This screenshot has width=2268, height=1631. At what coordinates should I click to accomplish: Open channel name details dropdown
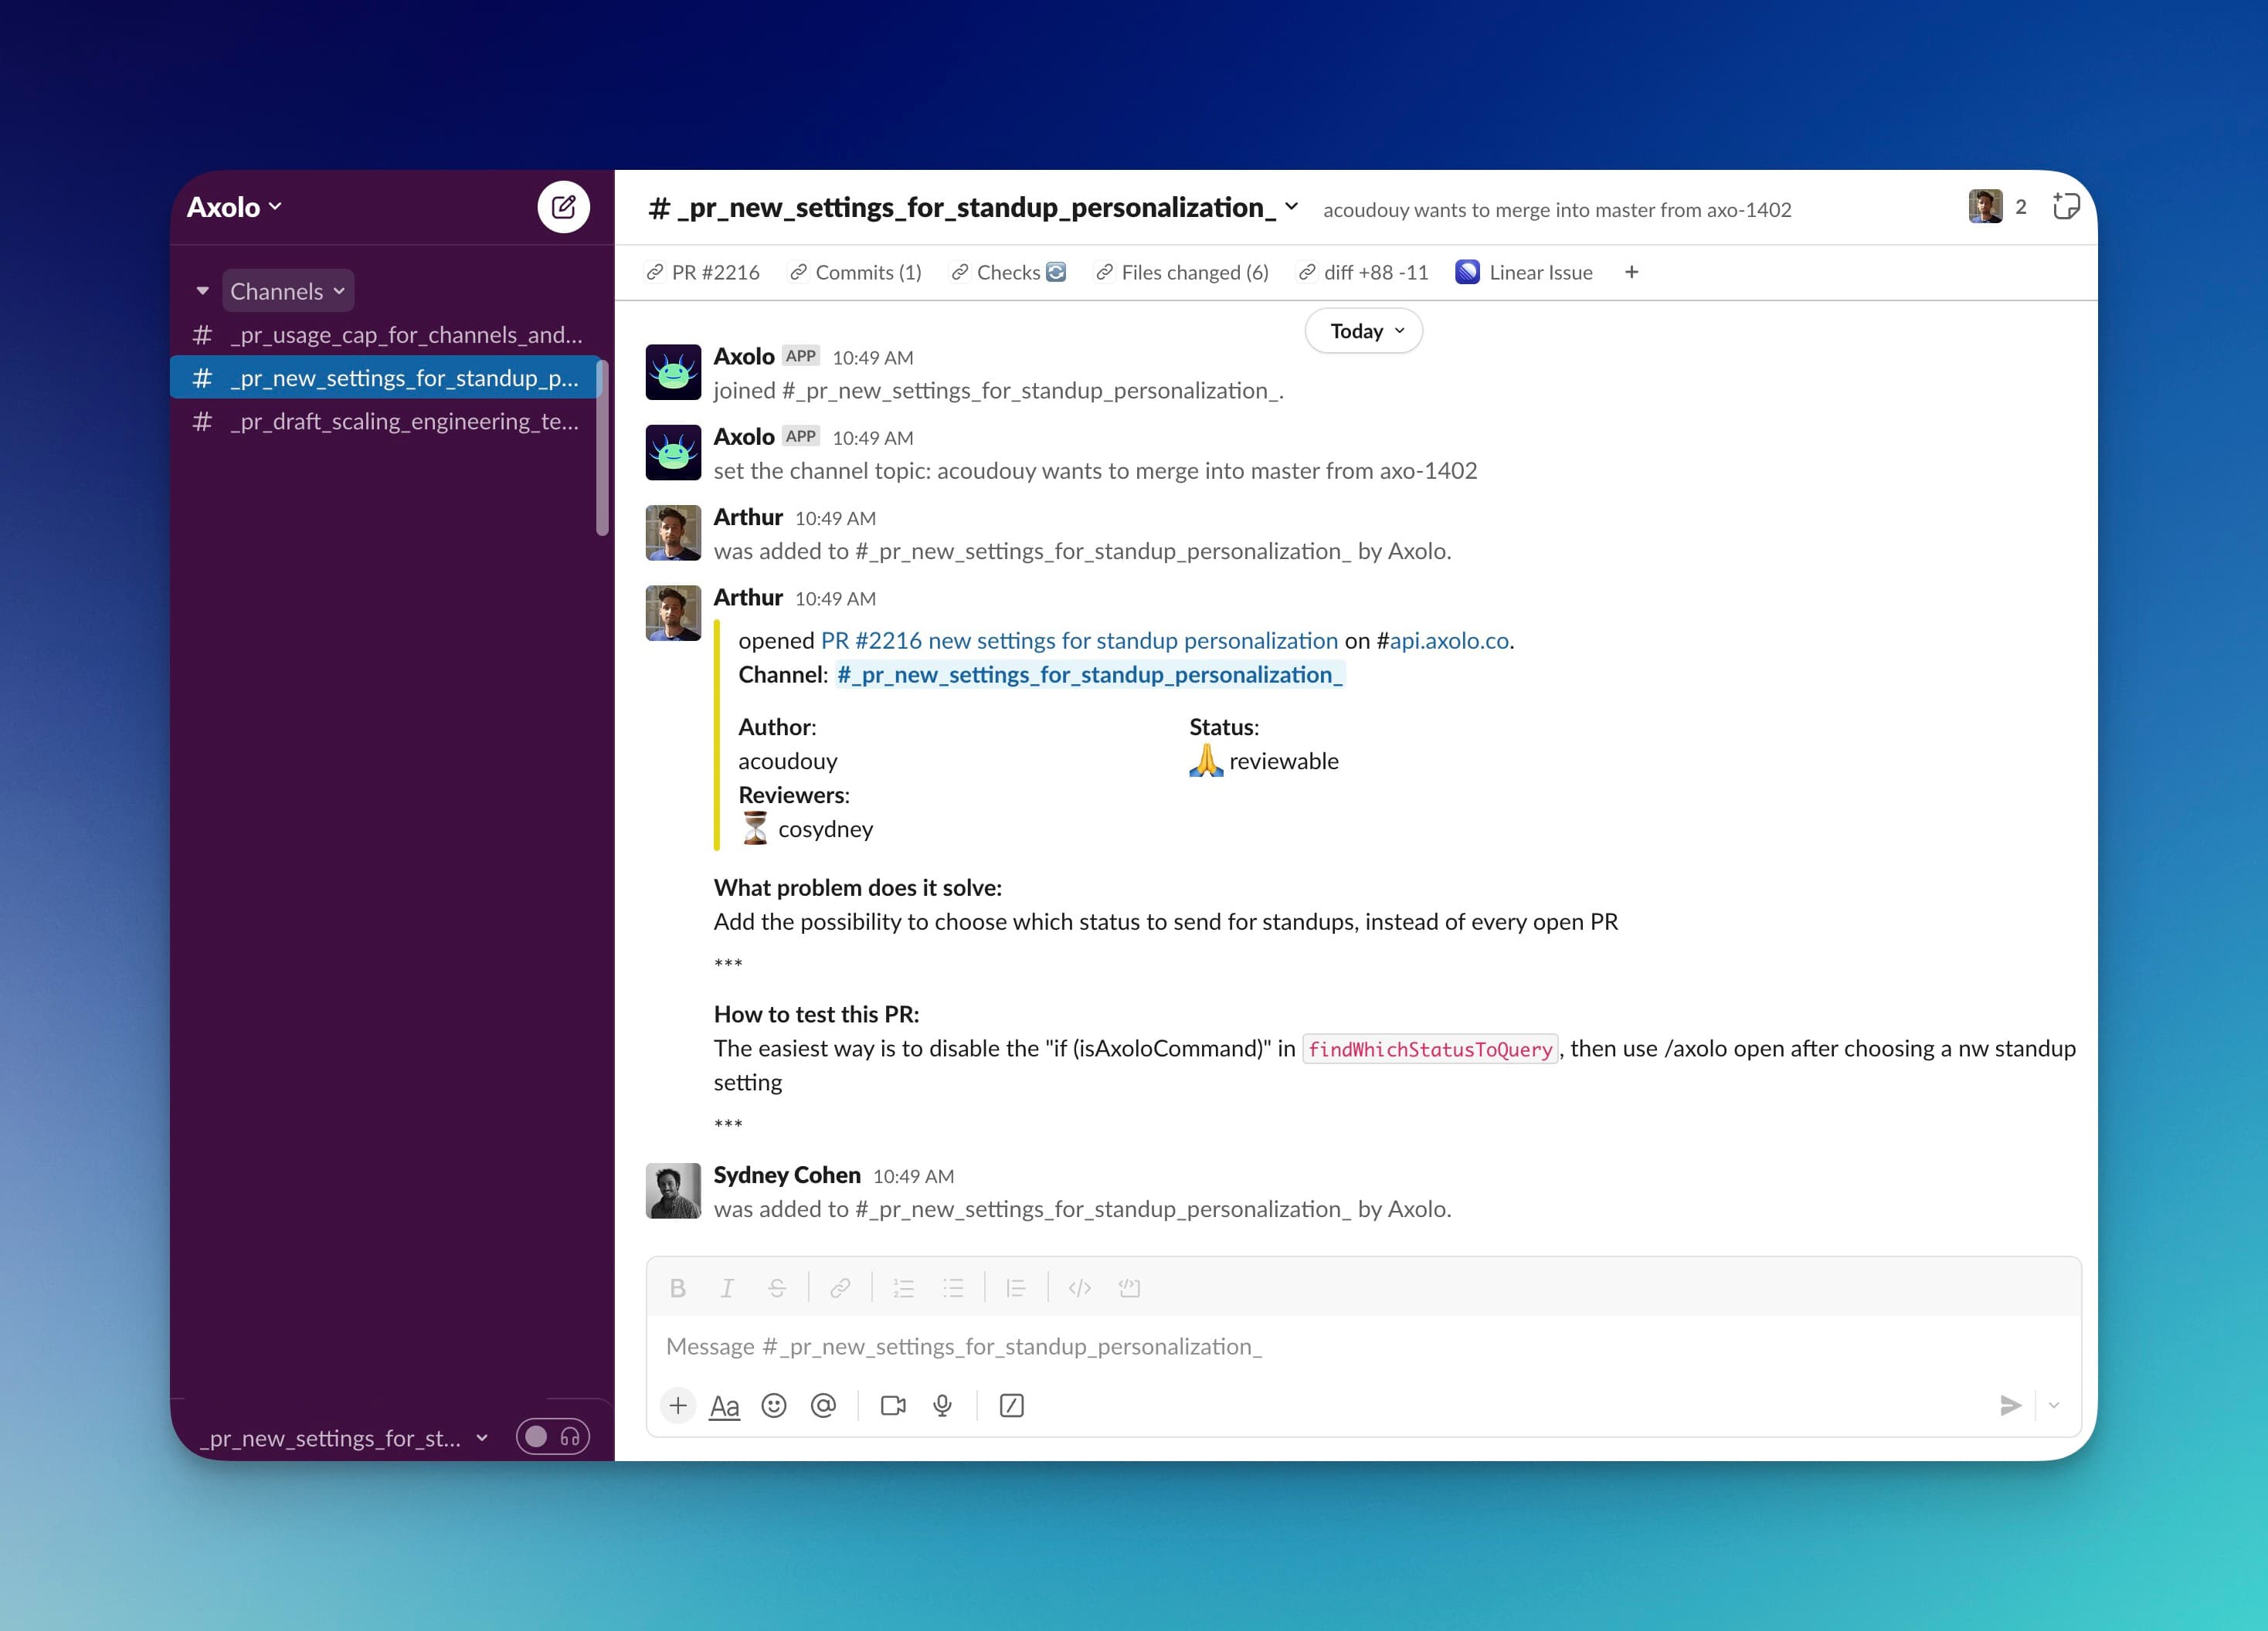[1291, 207]
